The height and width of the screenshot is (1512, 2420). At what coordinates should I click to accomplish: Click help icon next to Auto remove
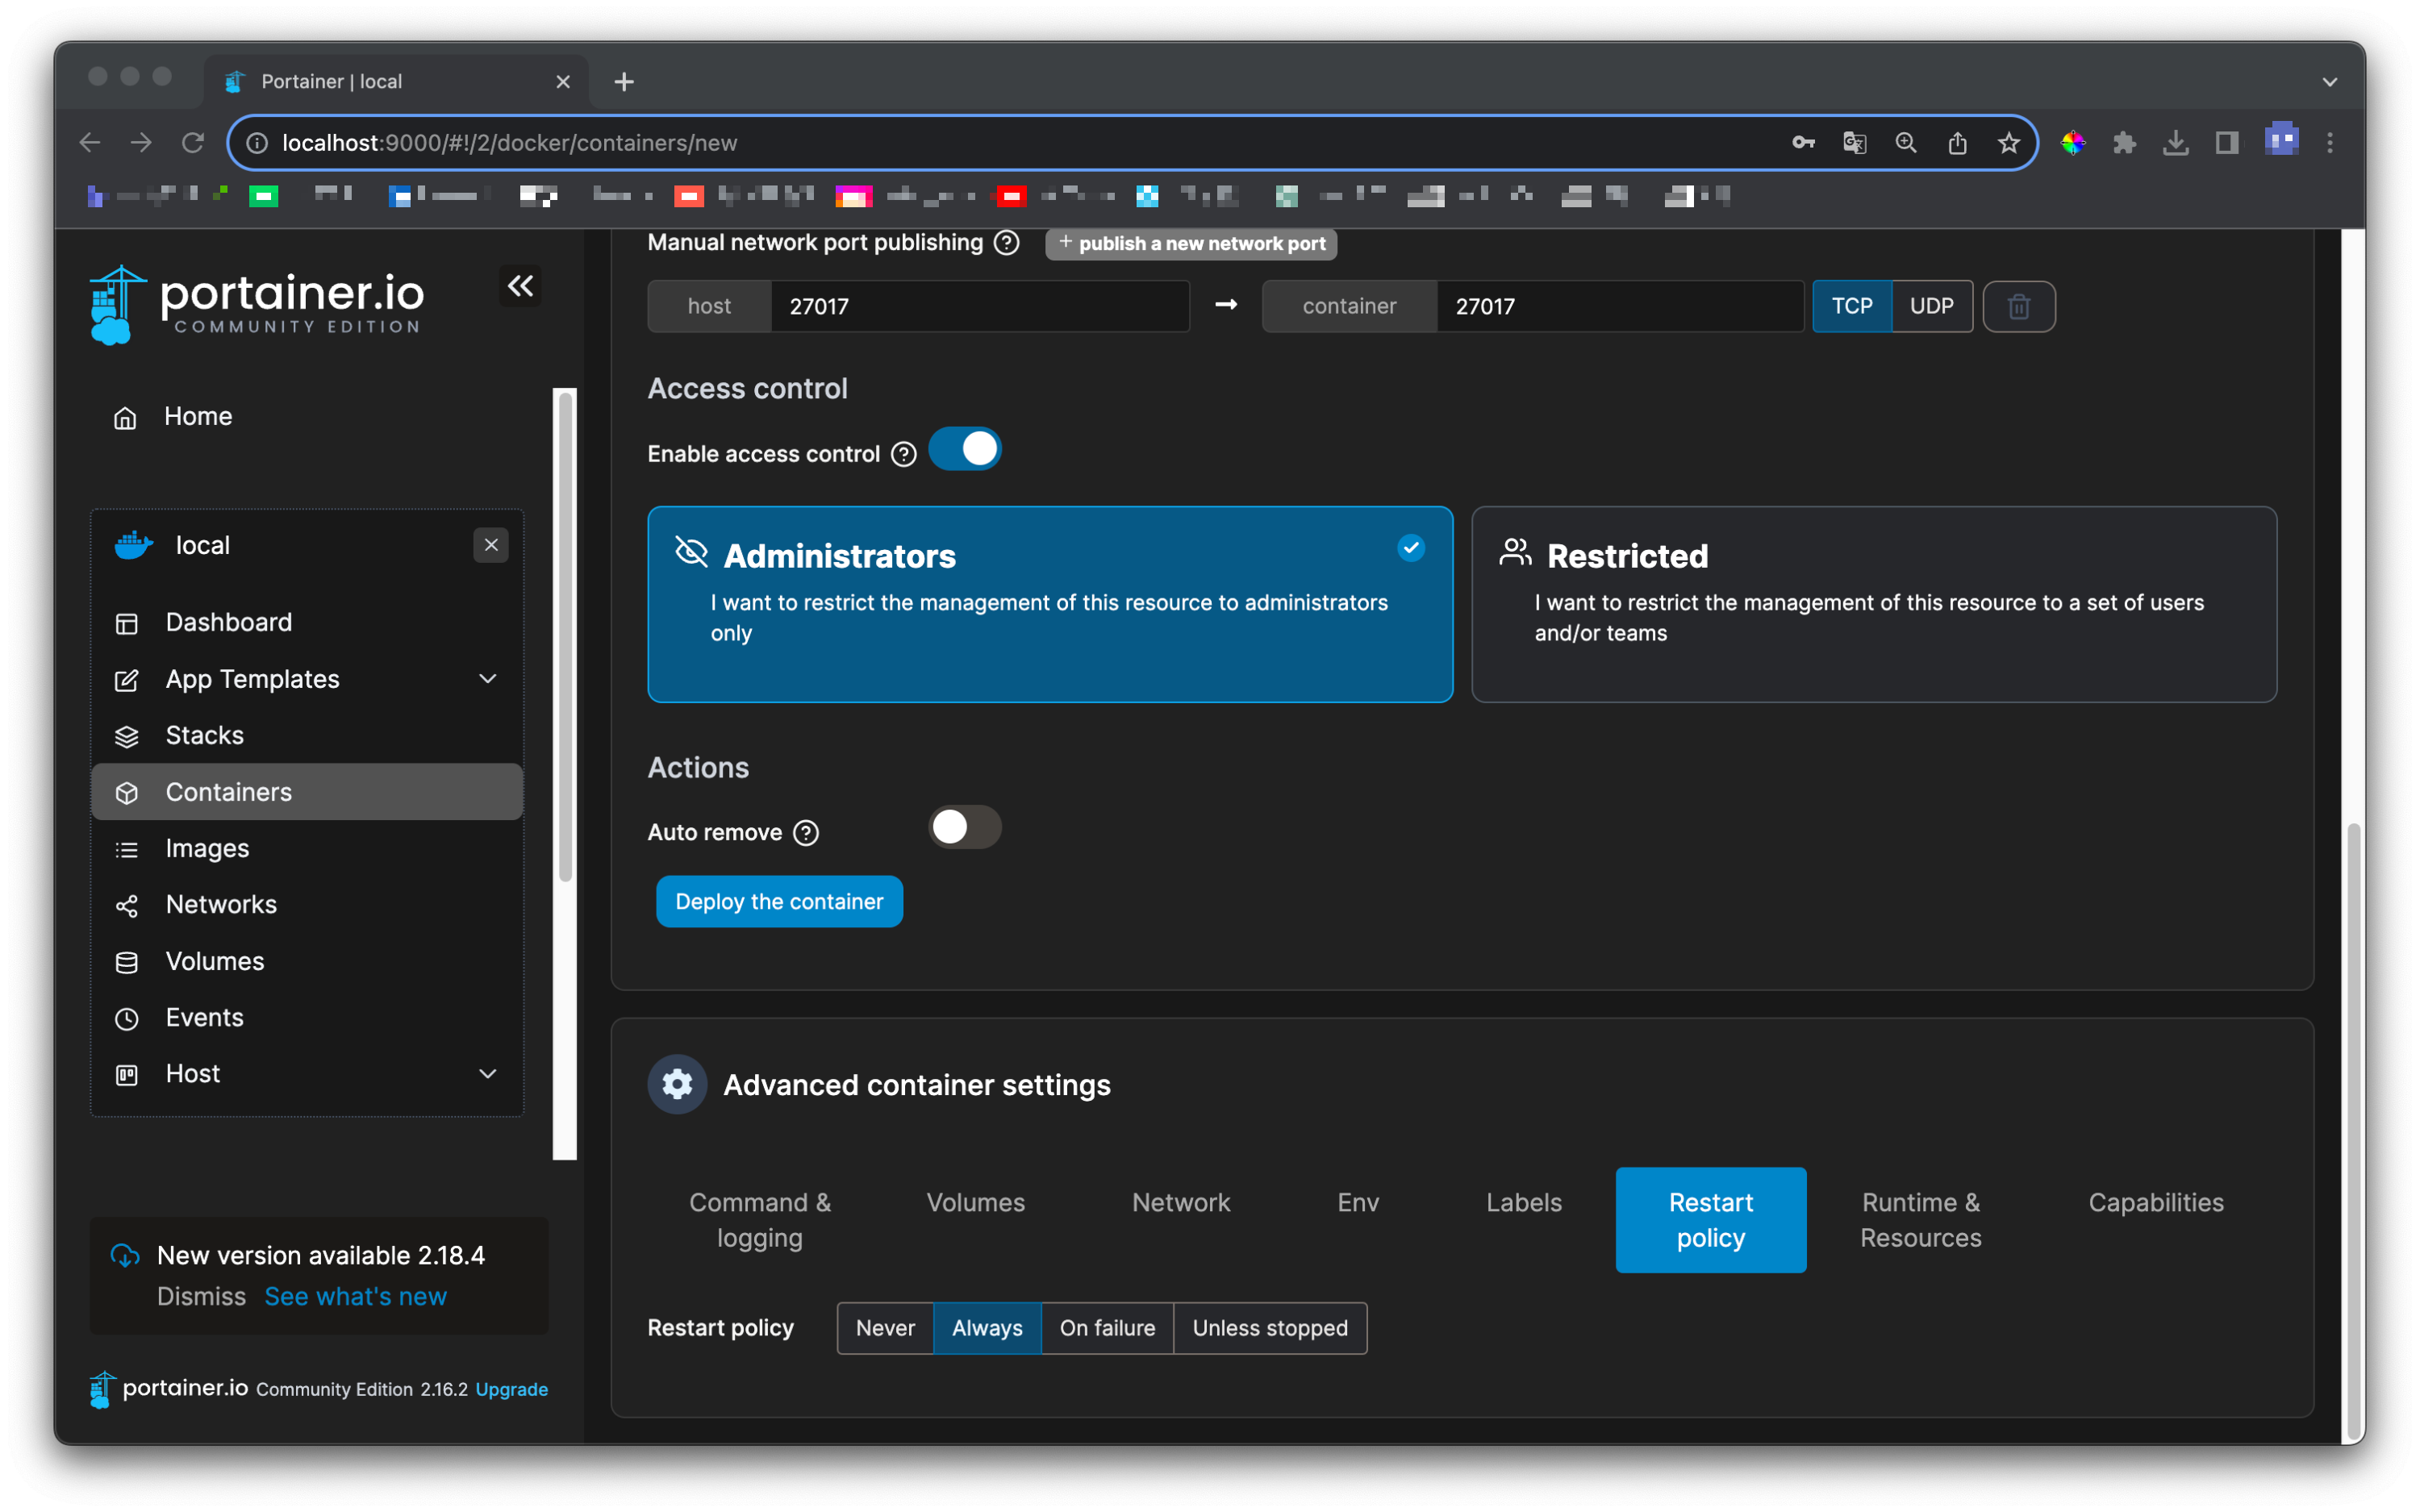click(806, 832)
